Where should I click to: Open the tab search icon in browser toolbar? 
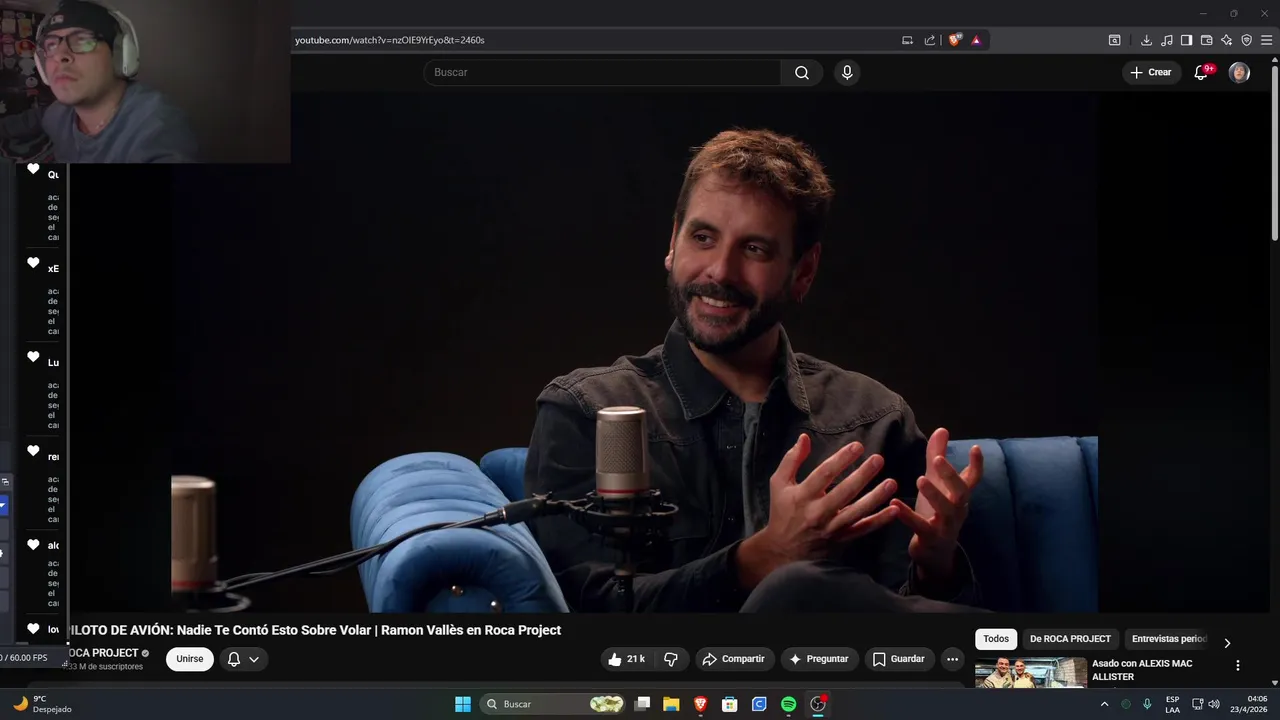pos(1114,40)
